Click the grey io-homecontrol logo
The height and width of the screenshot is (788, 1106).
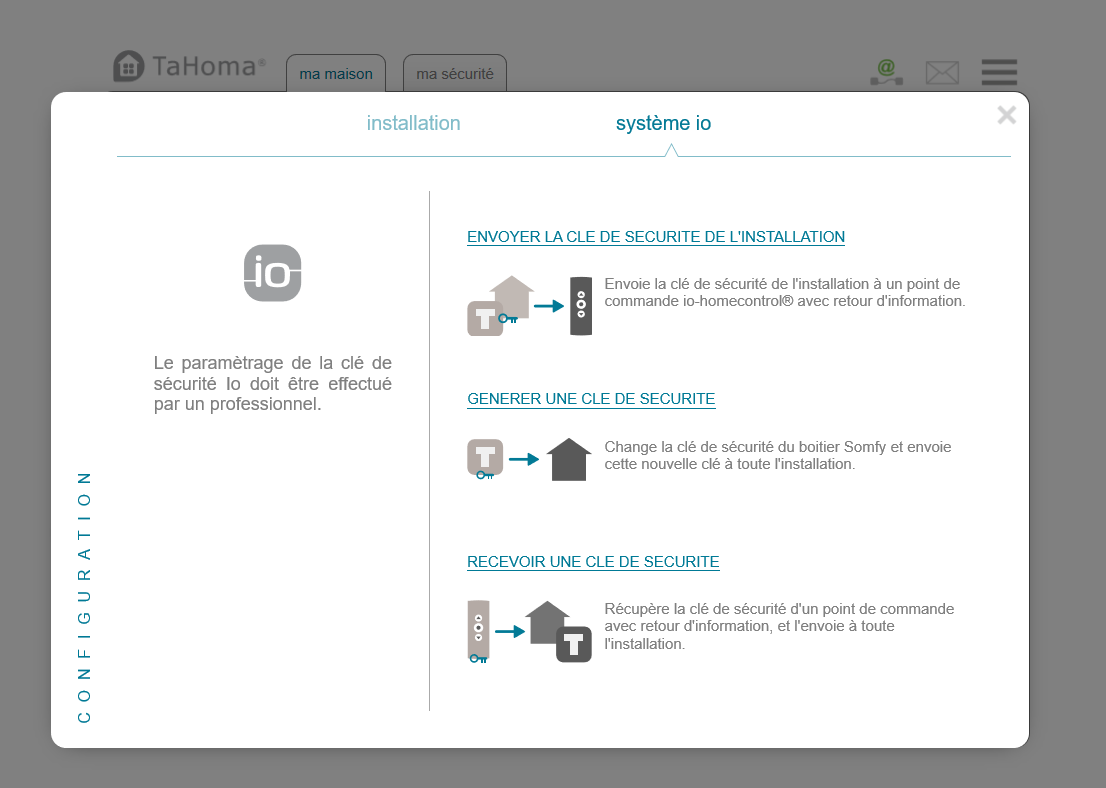pyautogui.click(x=272, y=273)
